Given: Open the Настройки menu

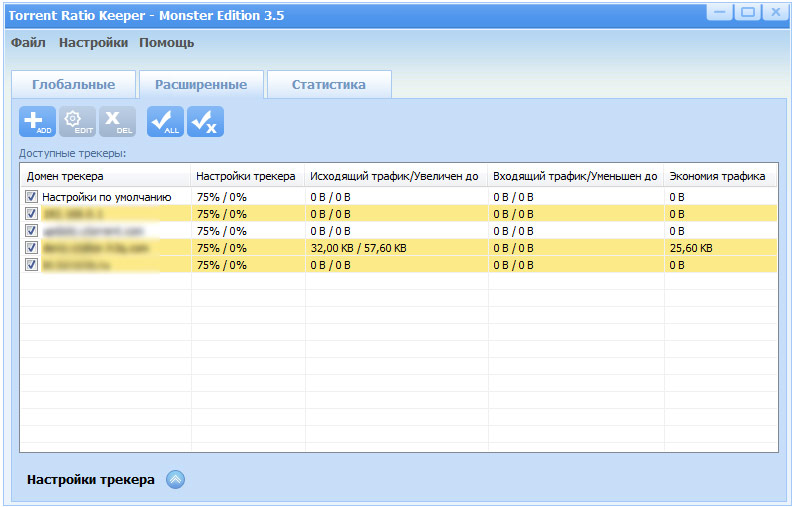Looking at the screenshot, I should click(93, 43).
